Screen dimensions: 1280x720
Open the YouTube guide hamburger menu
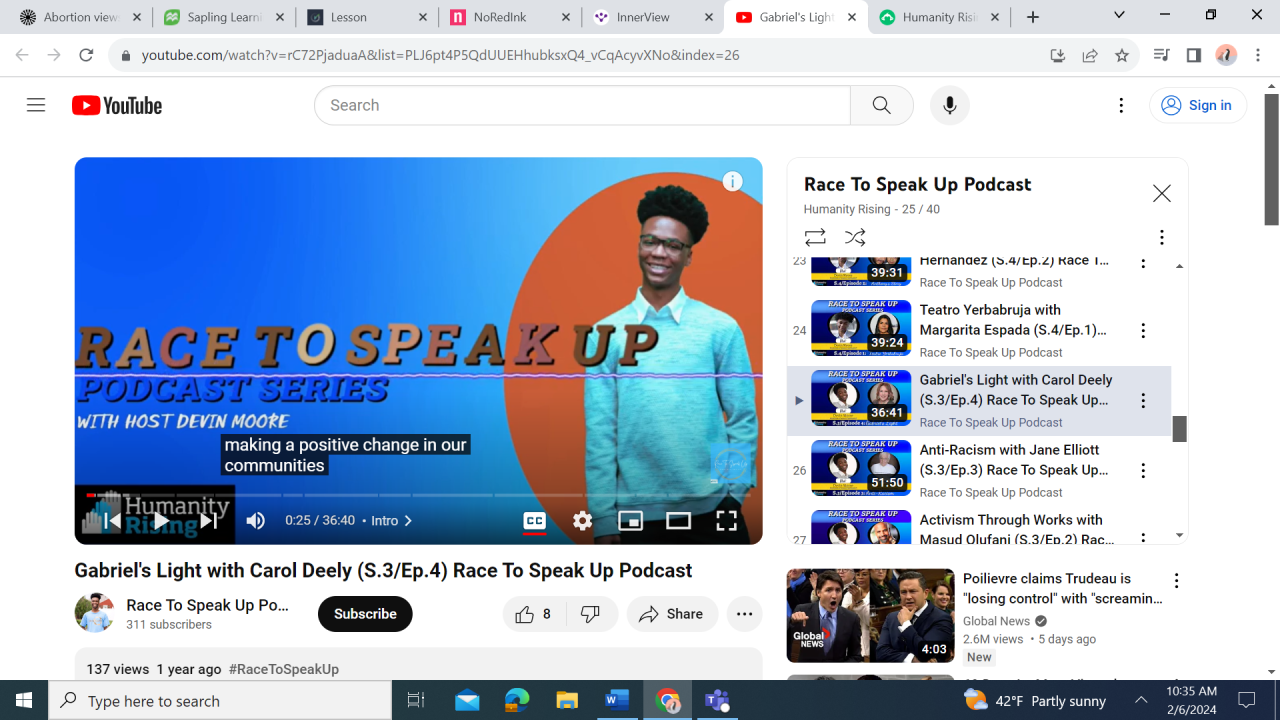[36, 105]
